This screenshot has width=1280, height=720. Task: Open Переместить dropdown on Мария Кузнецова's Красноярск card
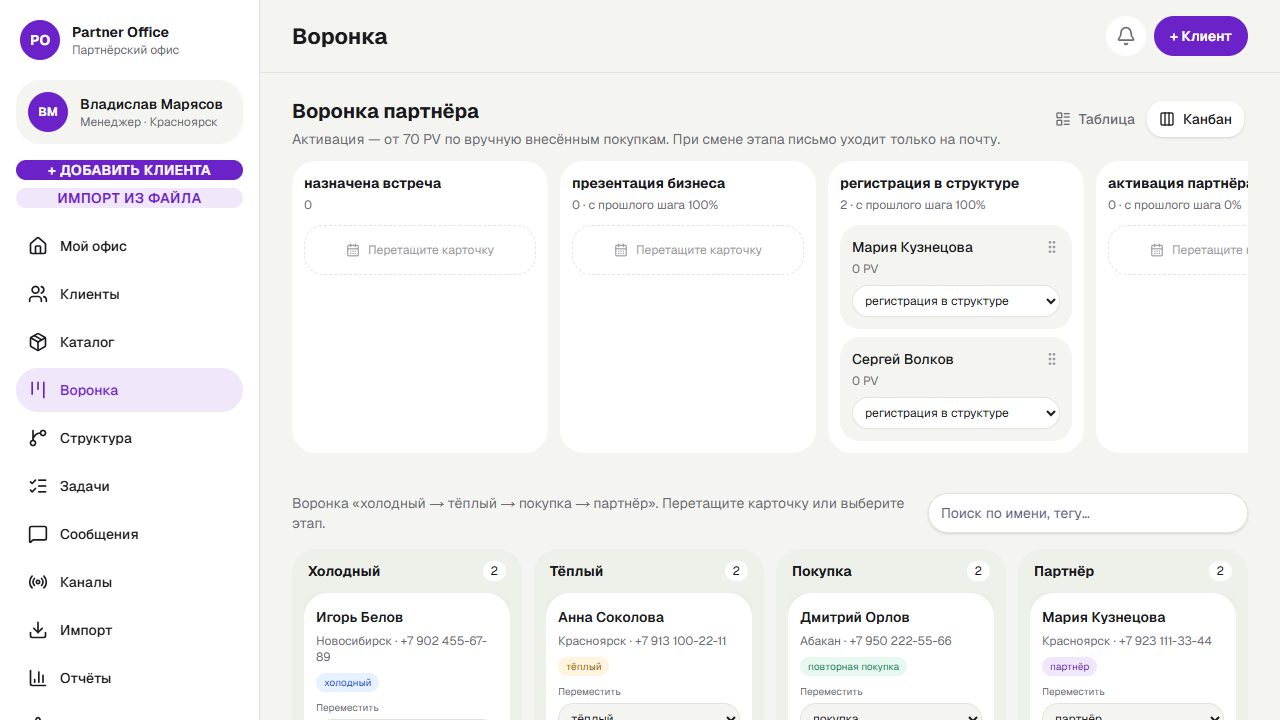tap(1133, 712)
